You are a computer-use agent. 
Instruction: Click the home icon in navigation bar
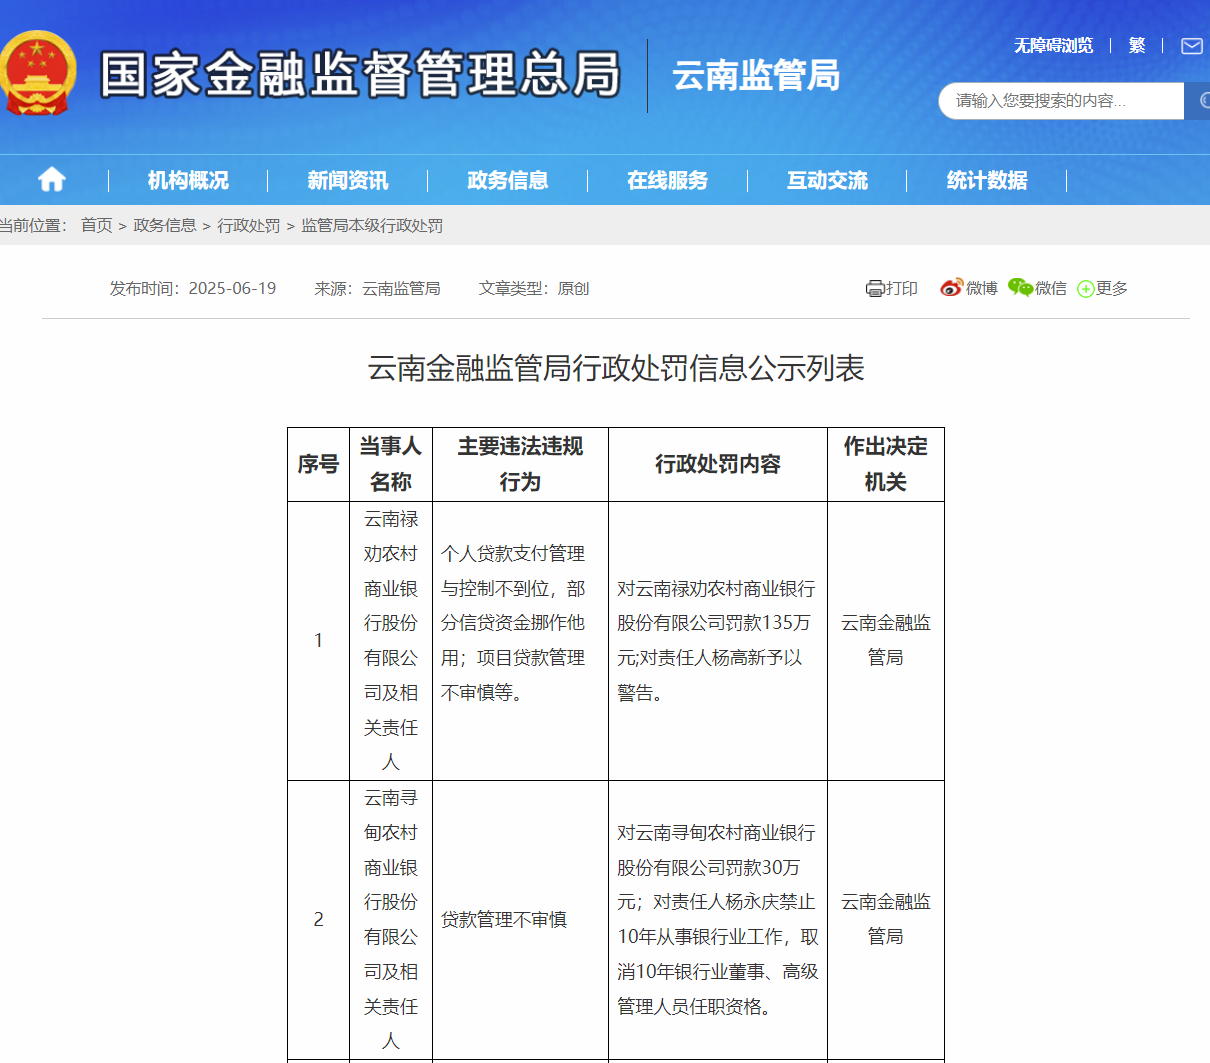52,180
